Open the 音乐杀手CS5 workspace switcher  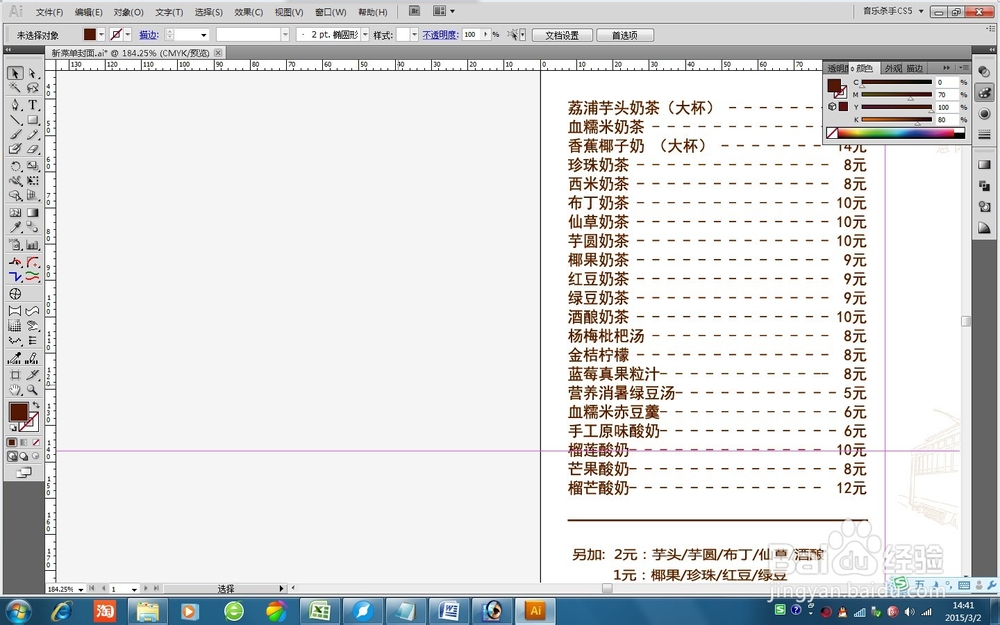893,11
